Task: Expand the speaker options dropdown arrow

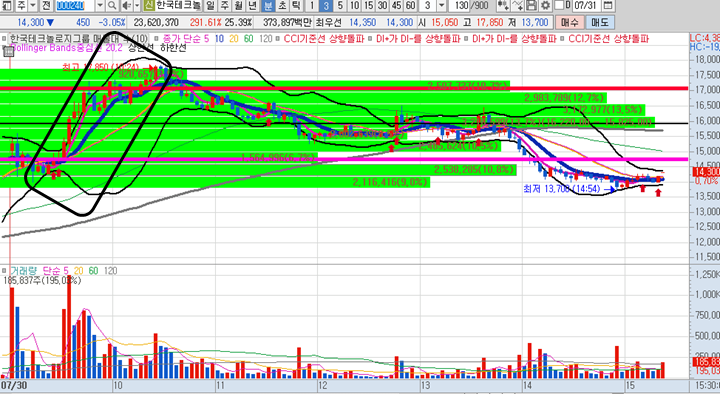Action: coord(136,6)
